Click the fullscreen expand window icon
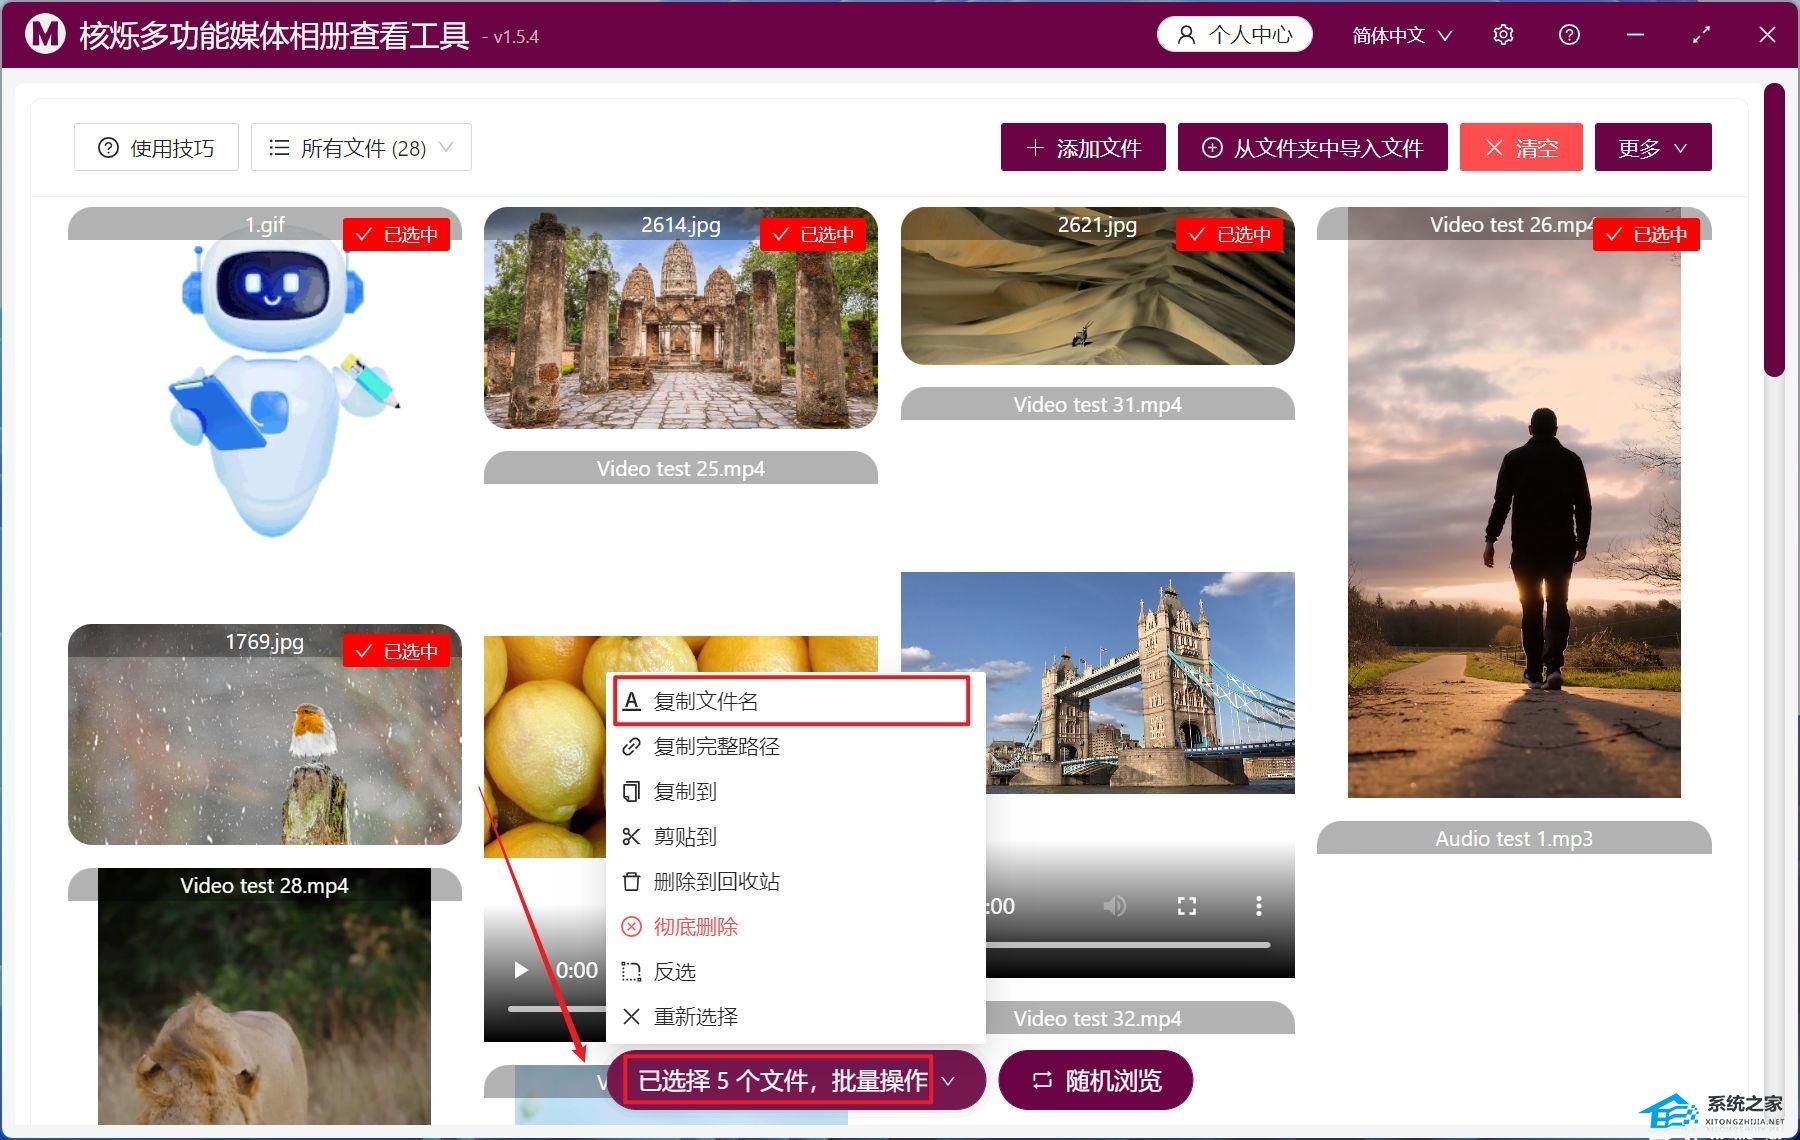The image size is (1800, 1140). [x=1701, y=35]
